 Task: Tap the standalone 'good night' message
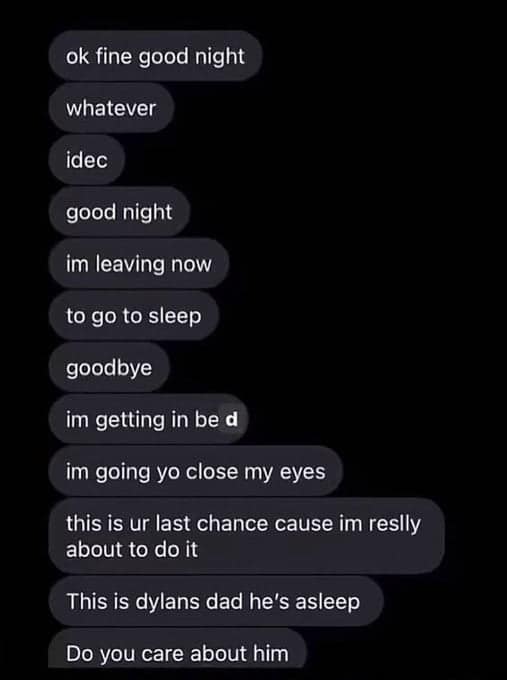tap(119, 212)
